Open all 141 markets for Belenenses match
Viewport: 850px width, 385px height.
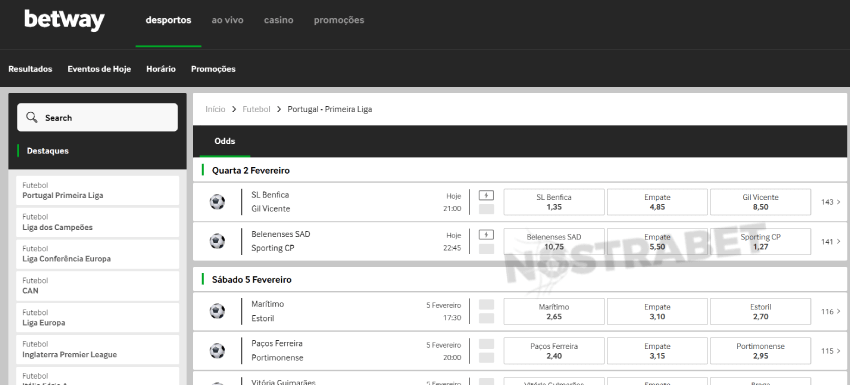point(830,242)
